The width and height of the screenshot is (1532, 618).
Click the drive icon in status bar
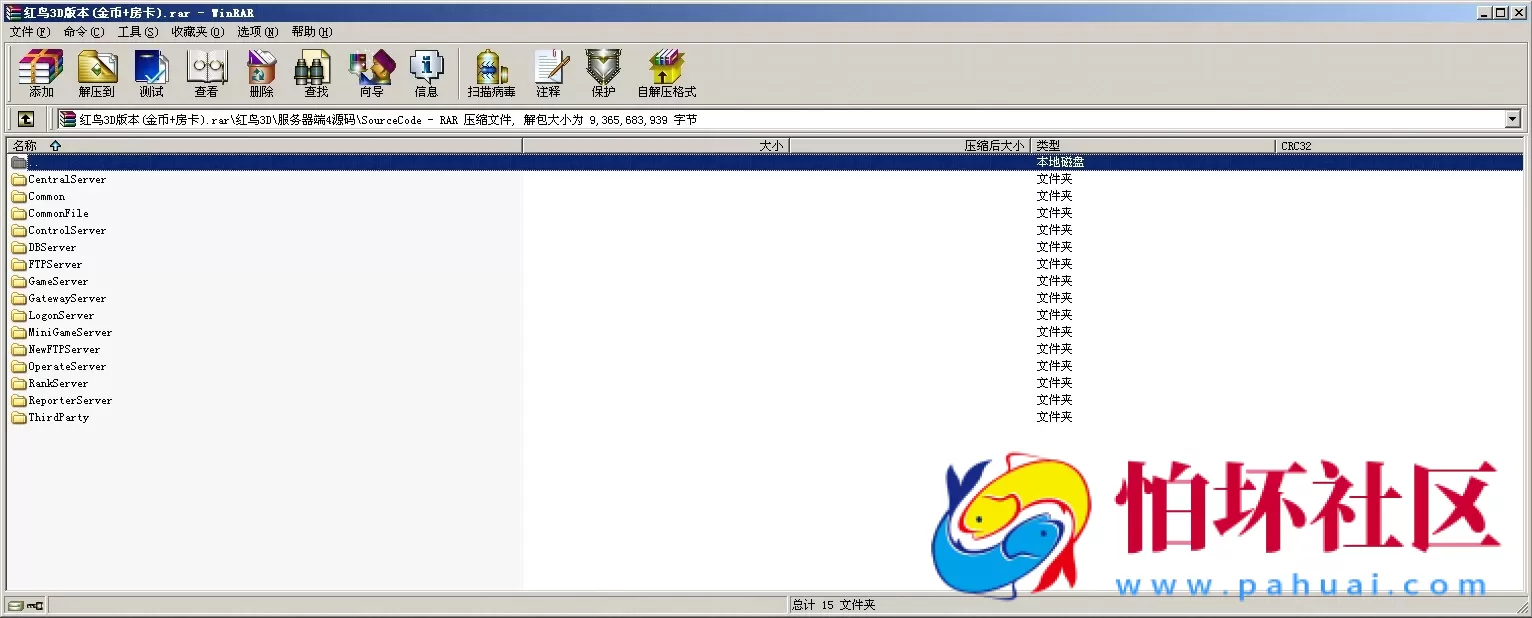(x=16, y=605)
